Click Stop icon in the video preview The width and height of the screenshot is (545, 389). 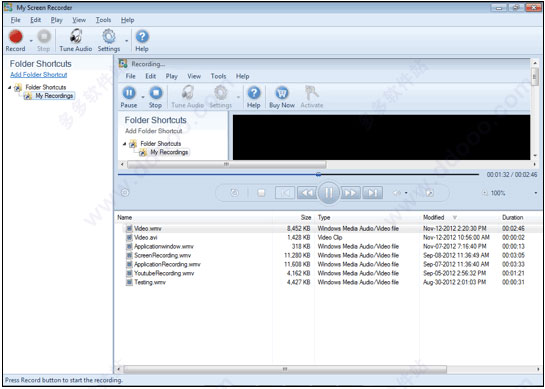point(155,93)
